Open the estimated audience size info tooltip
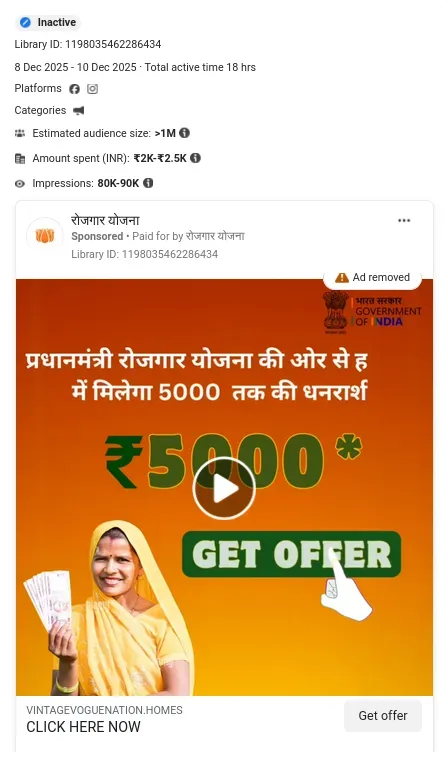 [185, 133]
